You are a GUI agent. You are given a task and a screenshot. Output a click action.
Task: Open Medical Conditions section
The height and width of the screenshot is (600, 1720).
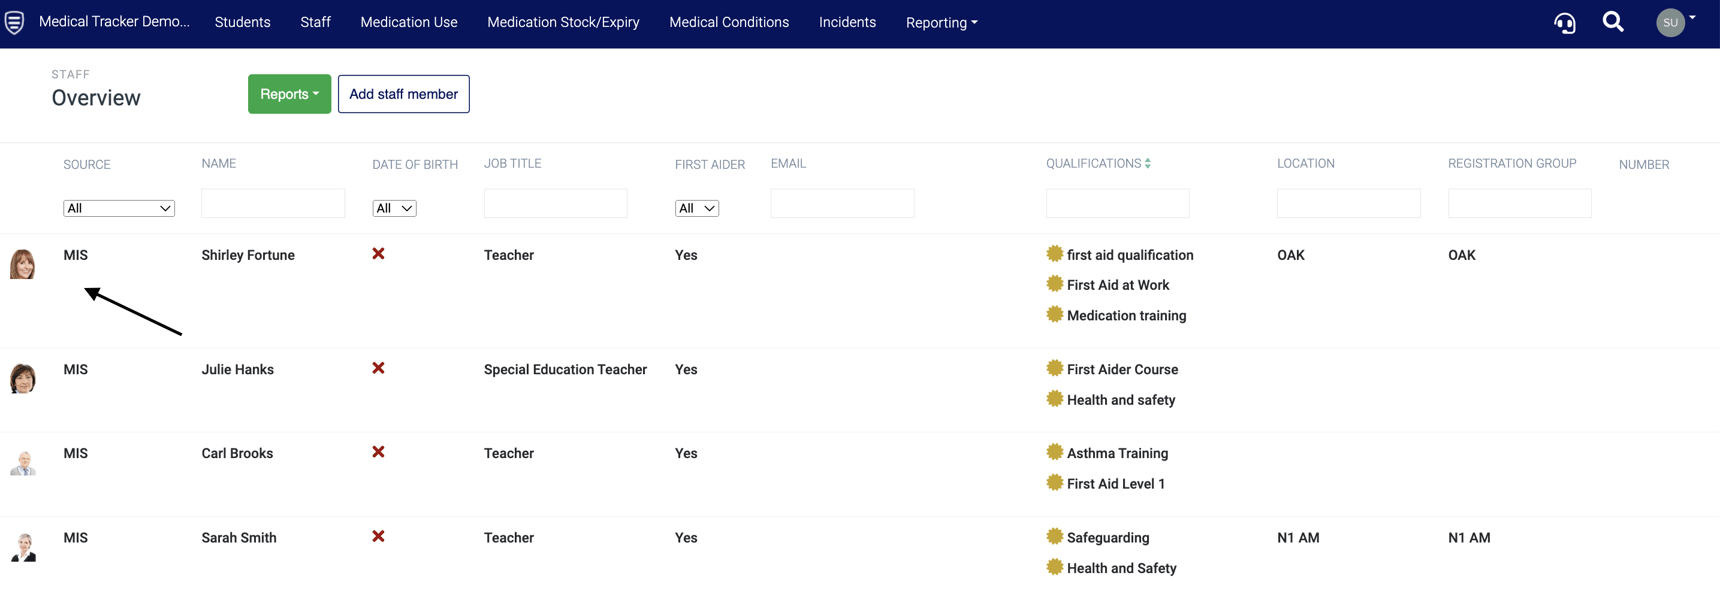pyautogui.click(x=729, y=22)
